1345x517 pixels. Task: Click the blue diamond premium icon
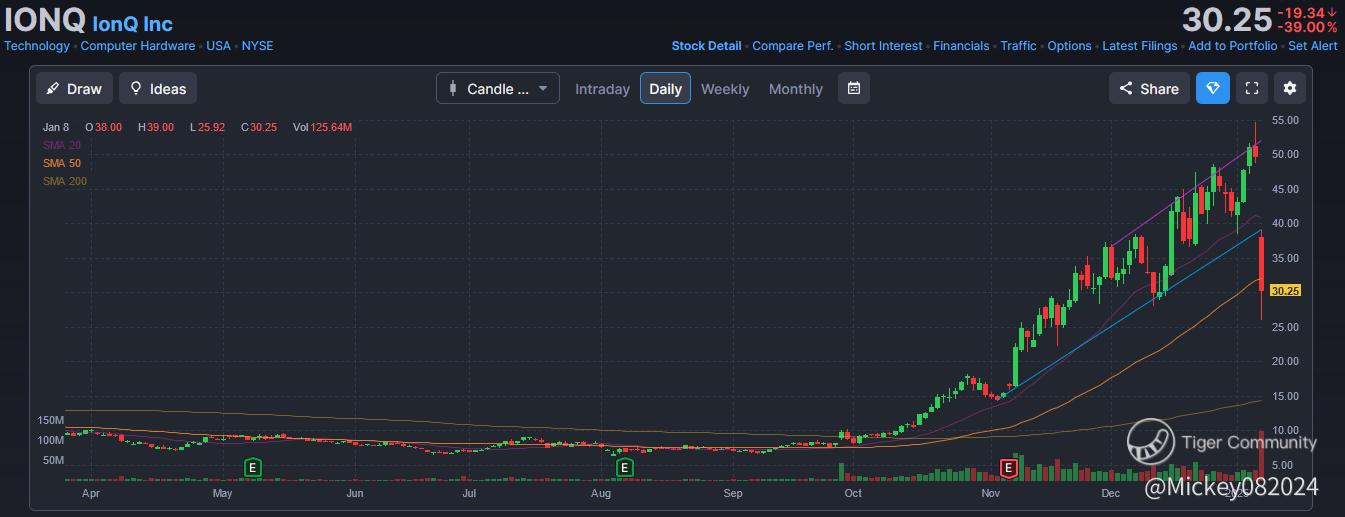(1213, 88)
